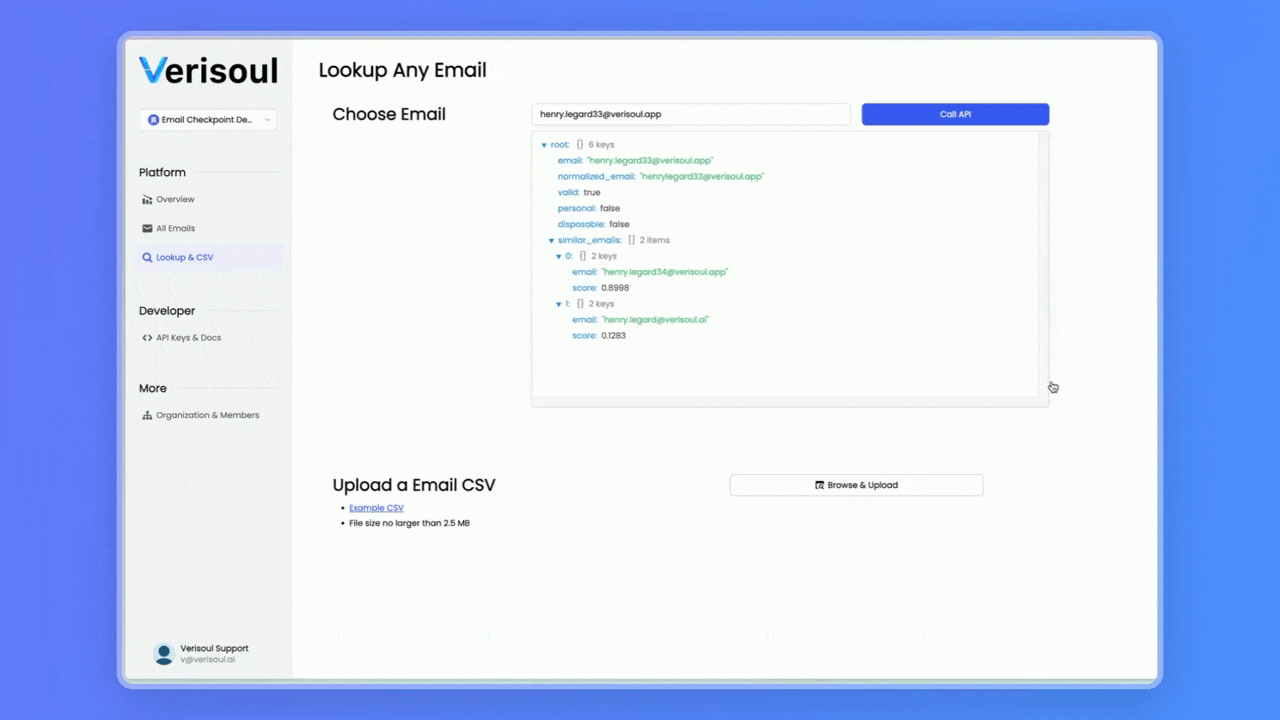This screenshot has height=720, width=1280.
Task: Go to API Keys & Docs
Action: coord(188,338)
